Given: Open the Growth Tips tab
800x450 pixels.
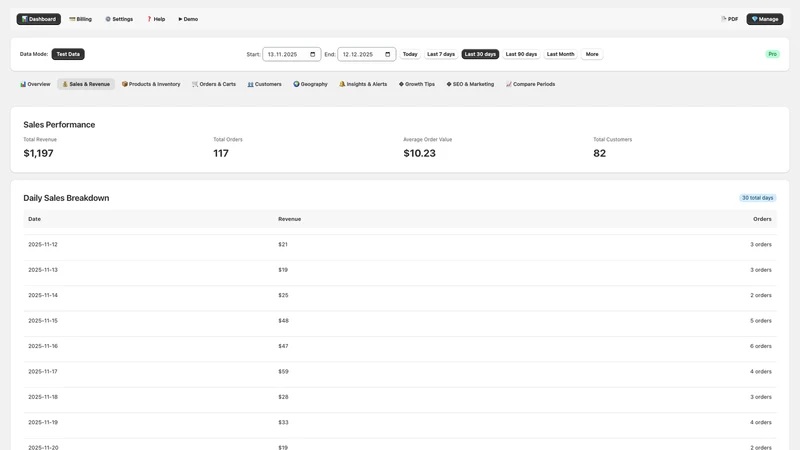Looking at the screenshot, I should (x=417, y=84).
